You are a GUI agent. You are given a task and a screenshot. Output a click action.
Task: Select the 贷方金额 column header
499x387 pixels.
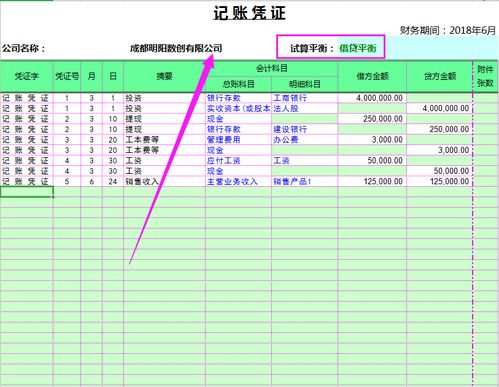click(440, 76)
